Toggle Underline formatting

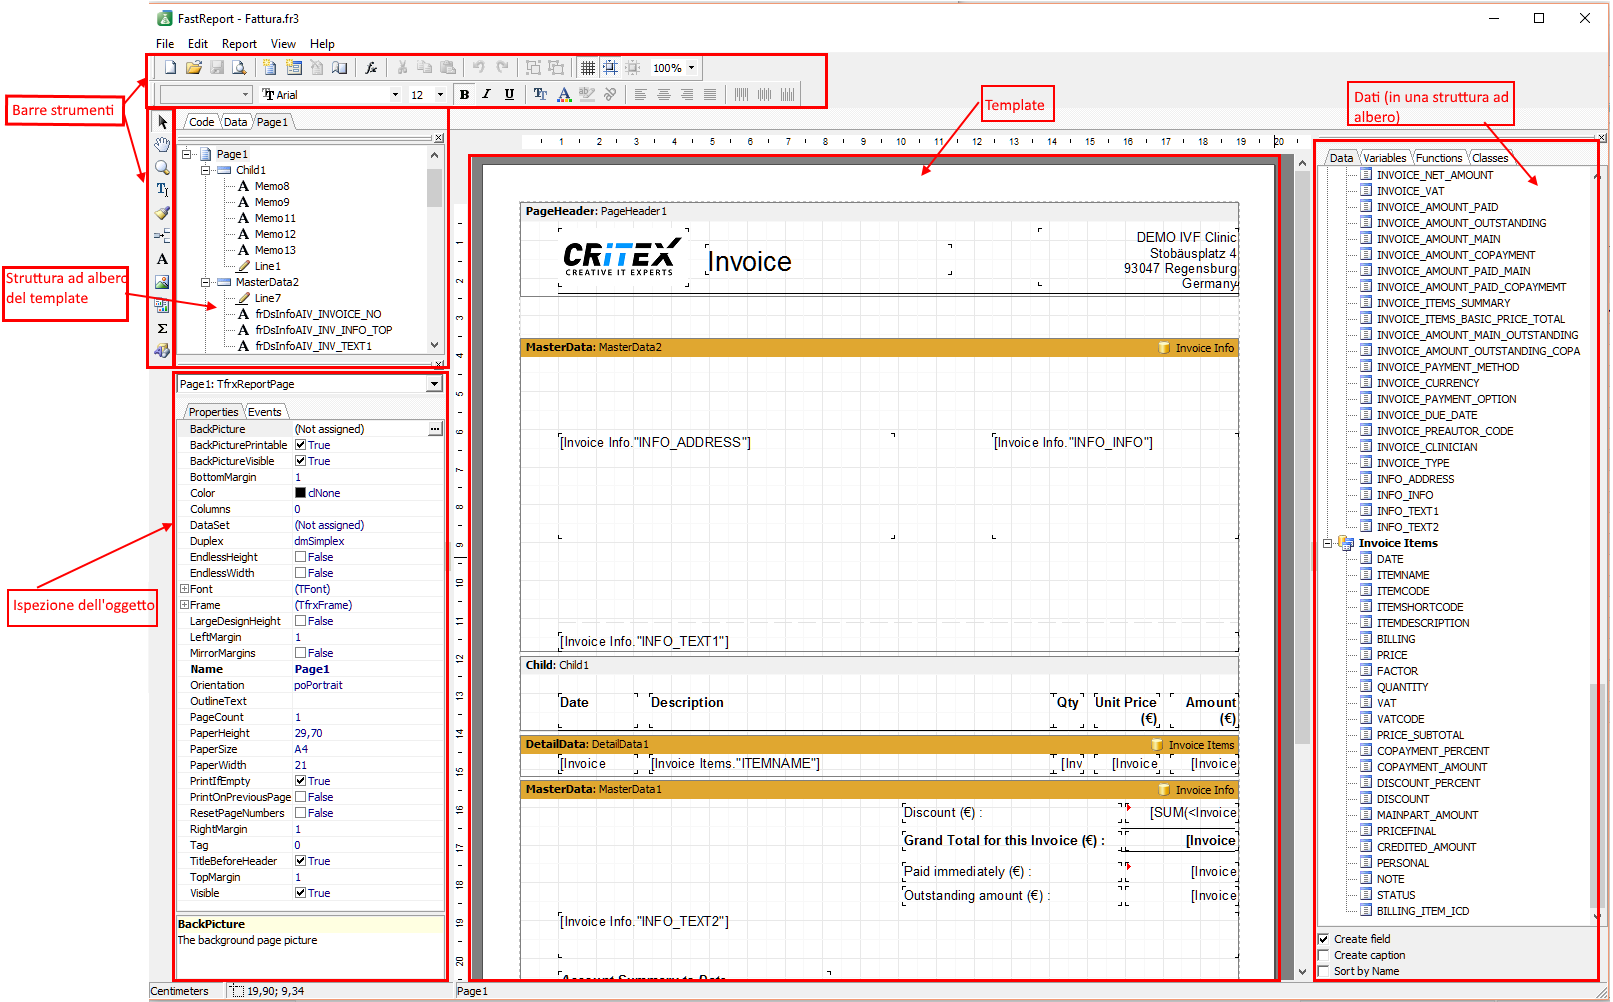[509, 95]
